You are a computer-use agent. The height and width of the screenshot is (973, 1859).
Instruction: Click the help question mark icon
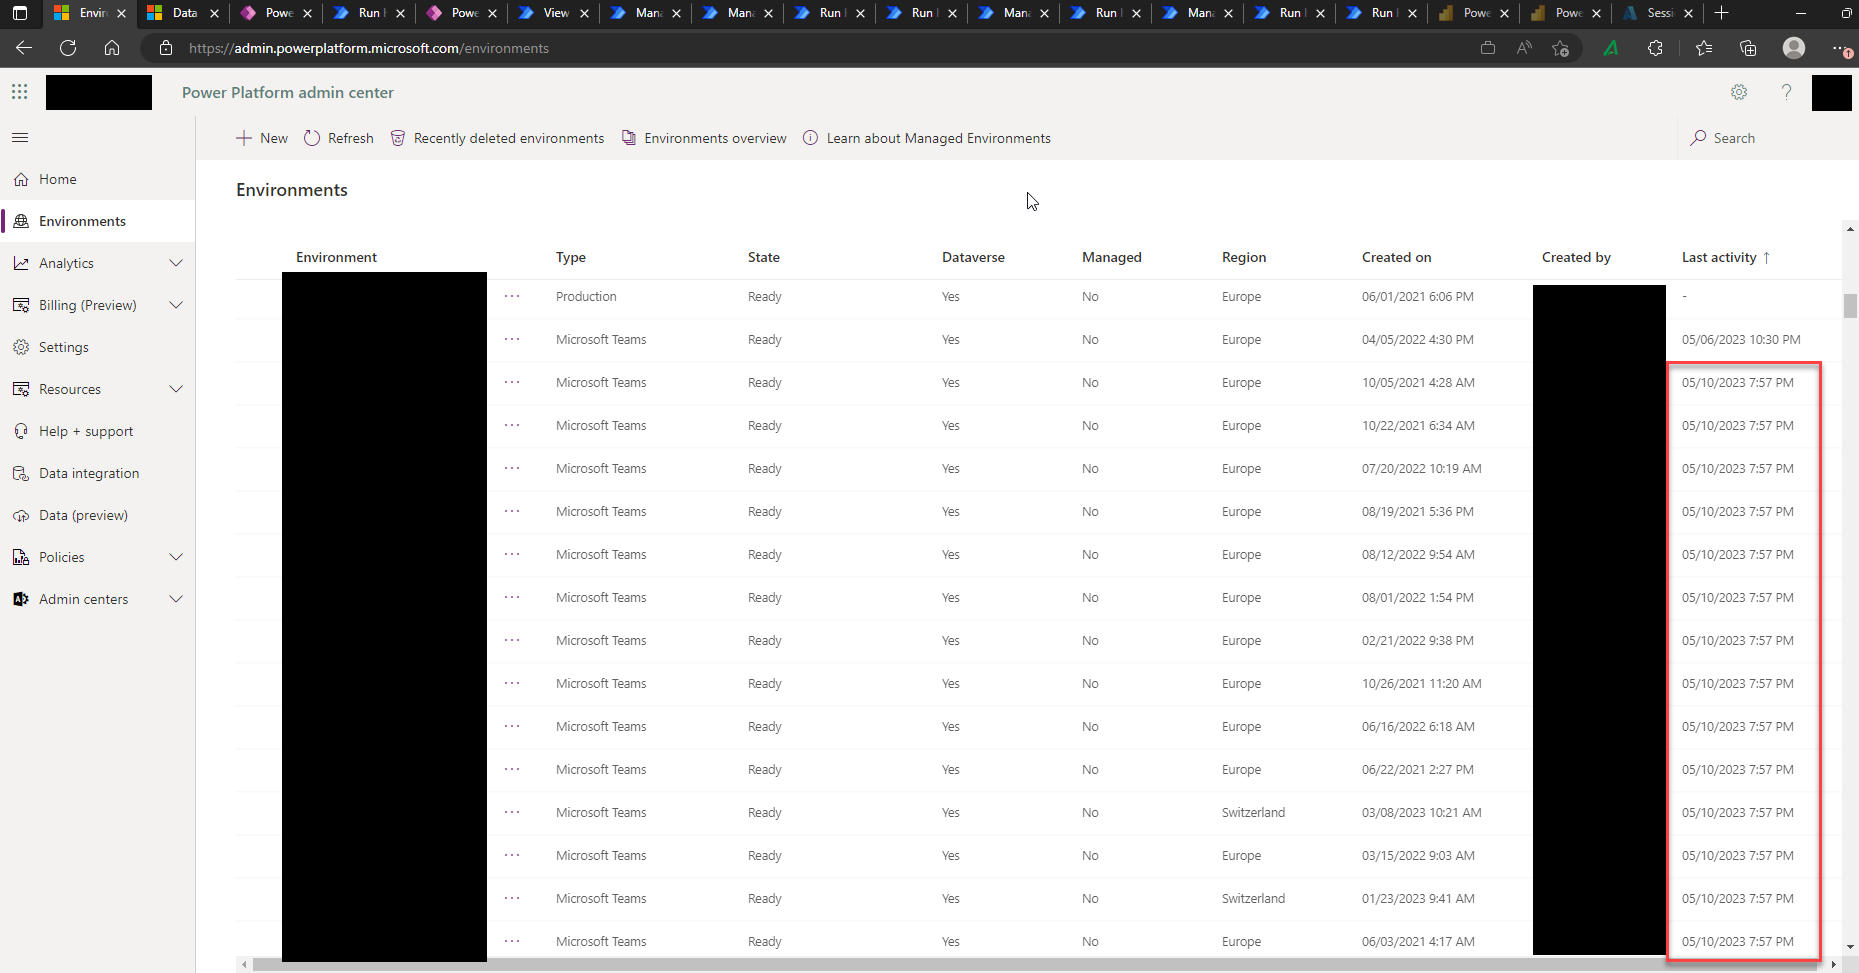[x=1786, y=92]
